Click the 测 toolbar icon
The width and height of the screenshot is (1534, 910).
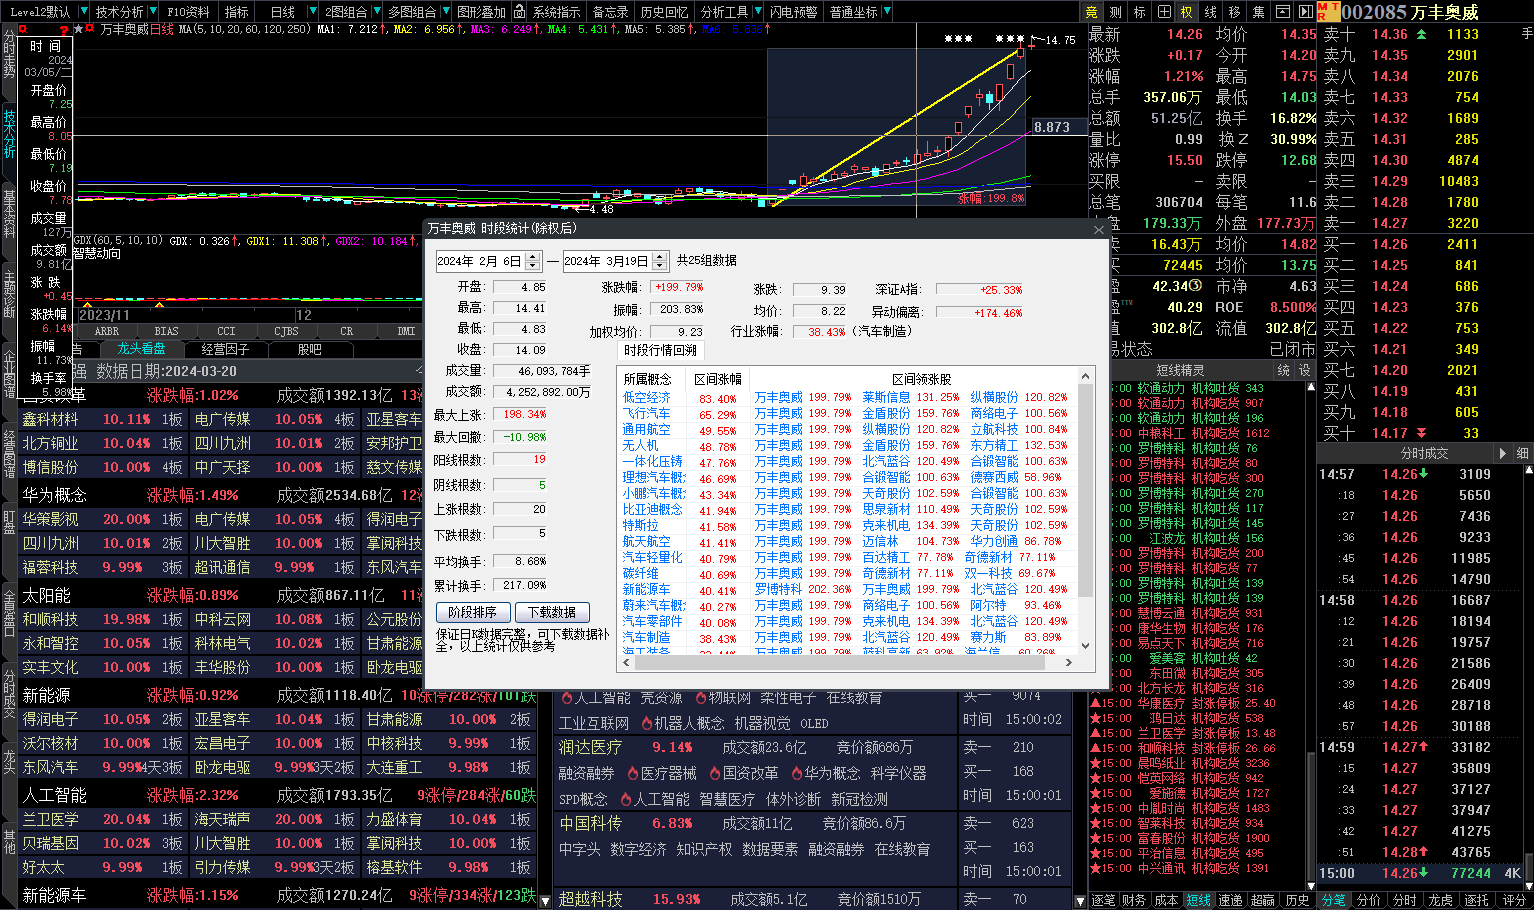click(x=1115, y=12)
